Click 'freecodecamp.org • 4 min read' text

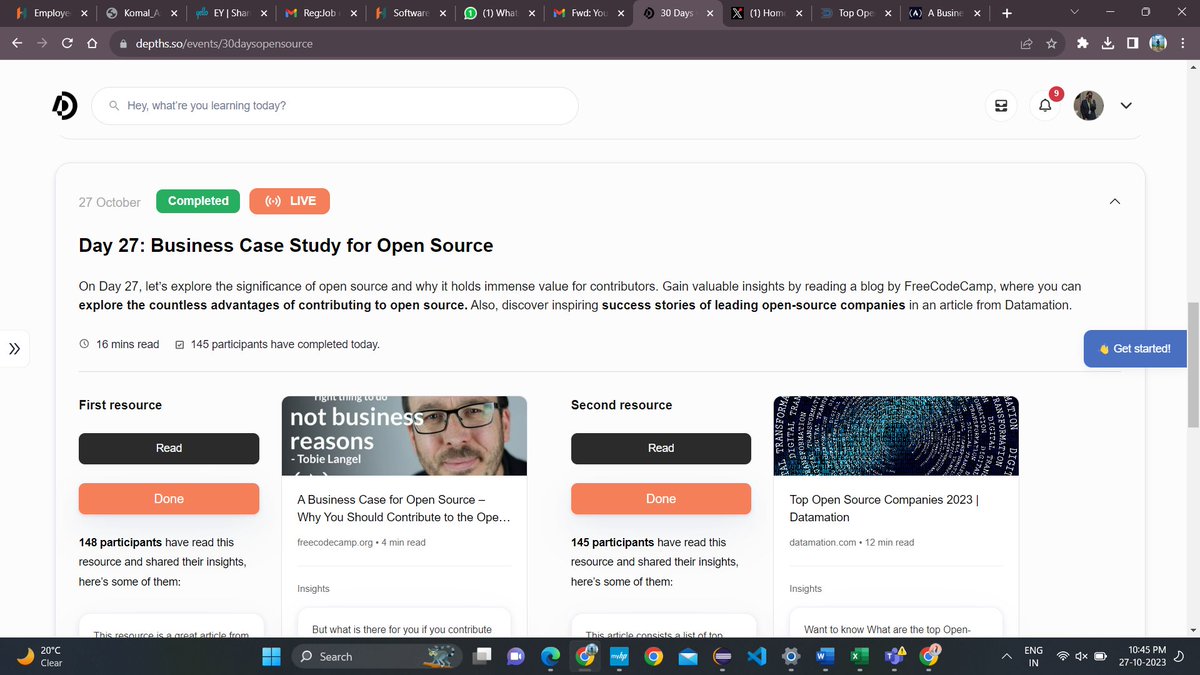click(361, 542)
